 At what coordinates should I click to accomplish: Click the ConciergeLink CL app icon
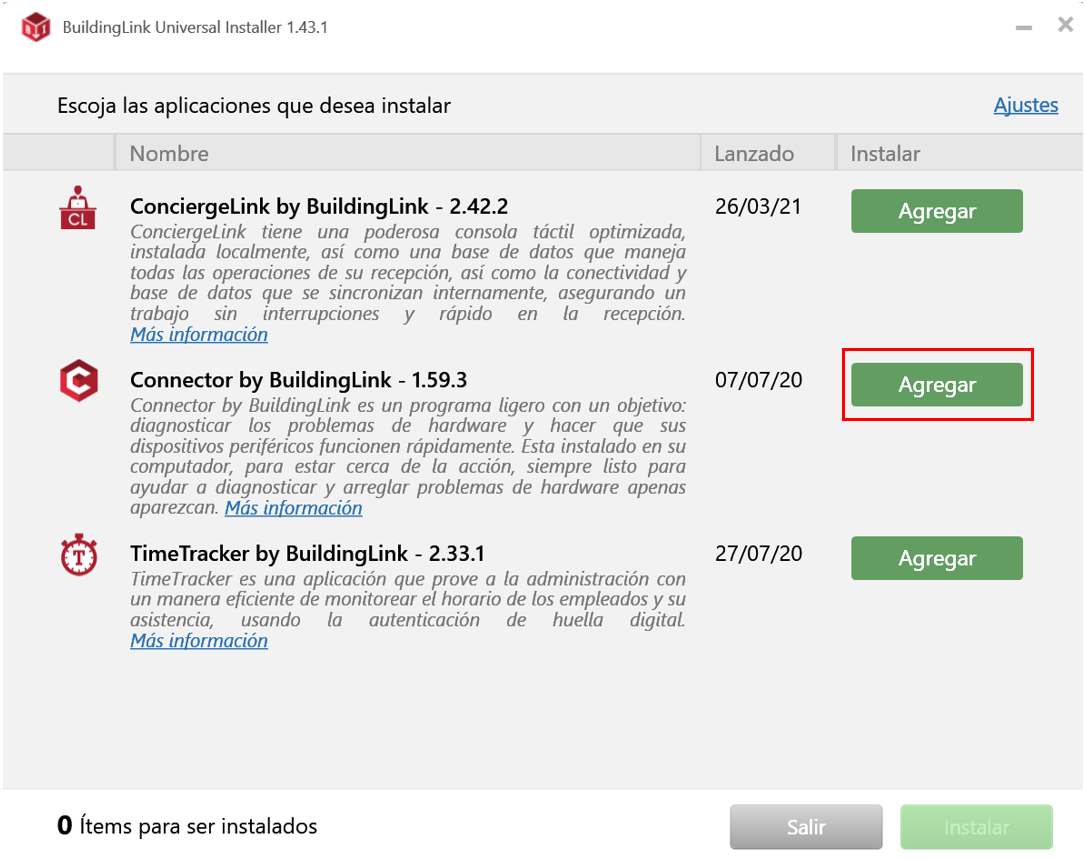78,207
